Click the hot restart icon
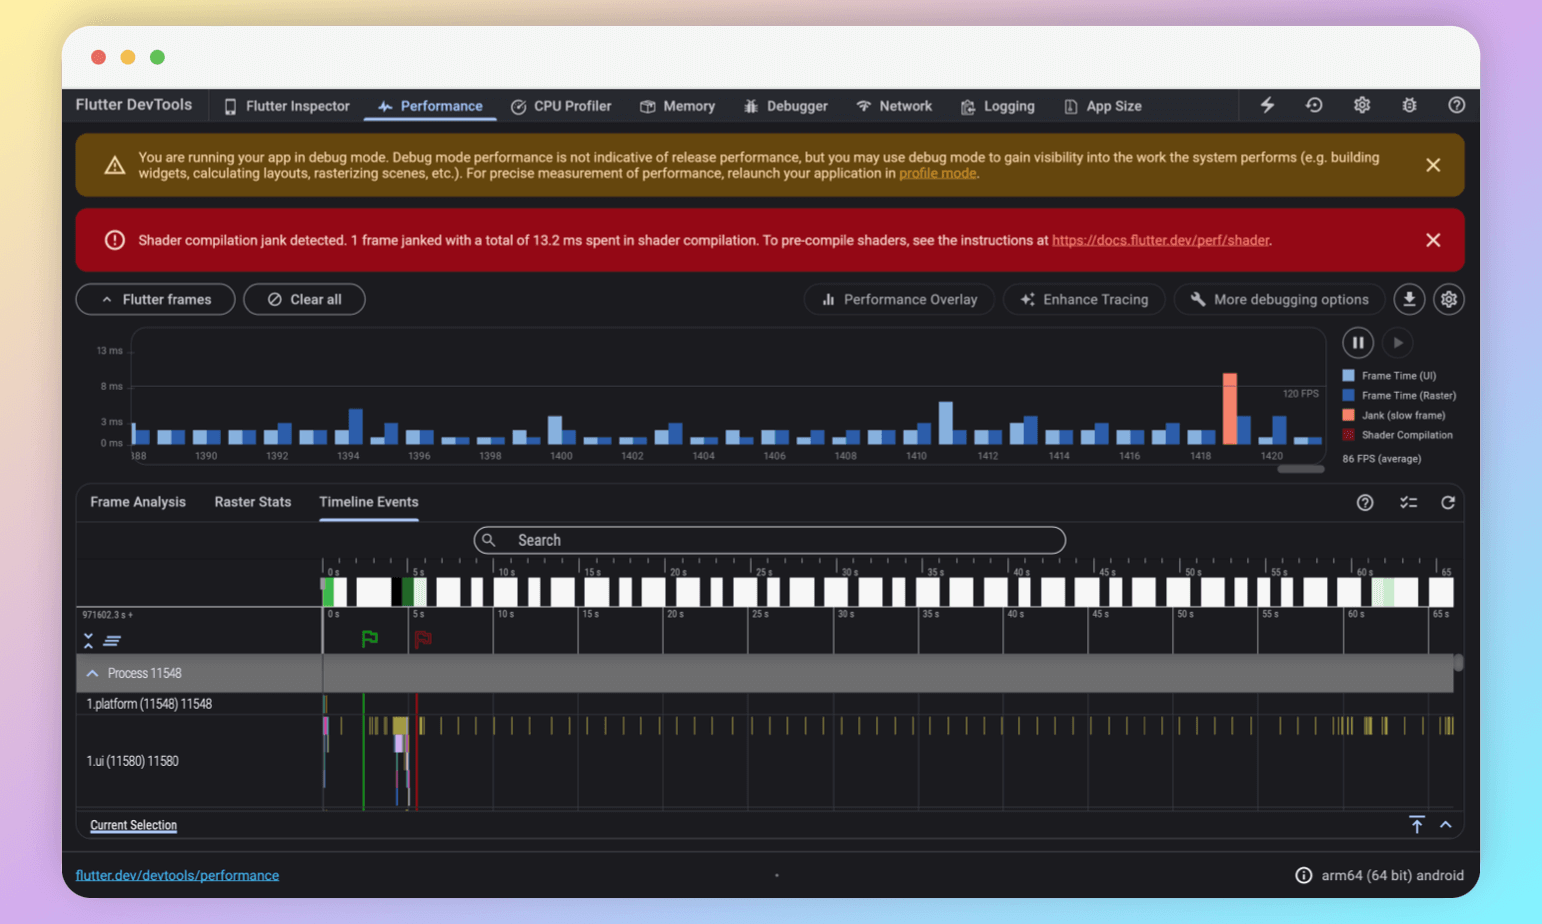Screen dimensions: 1542x924 click(1314, 105)
